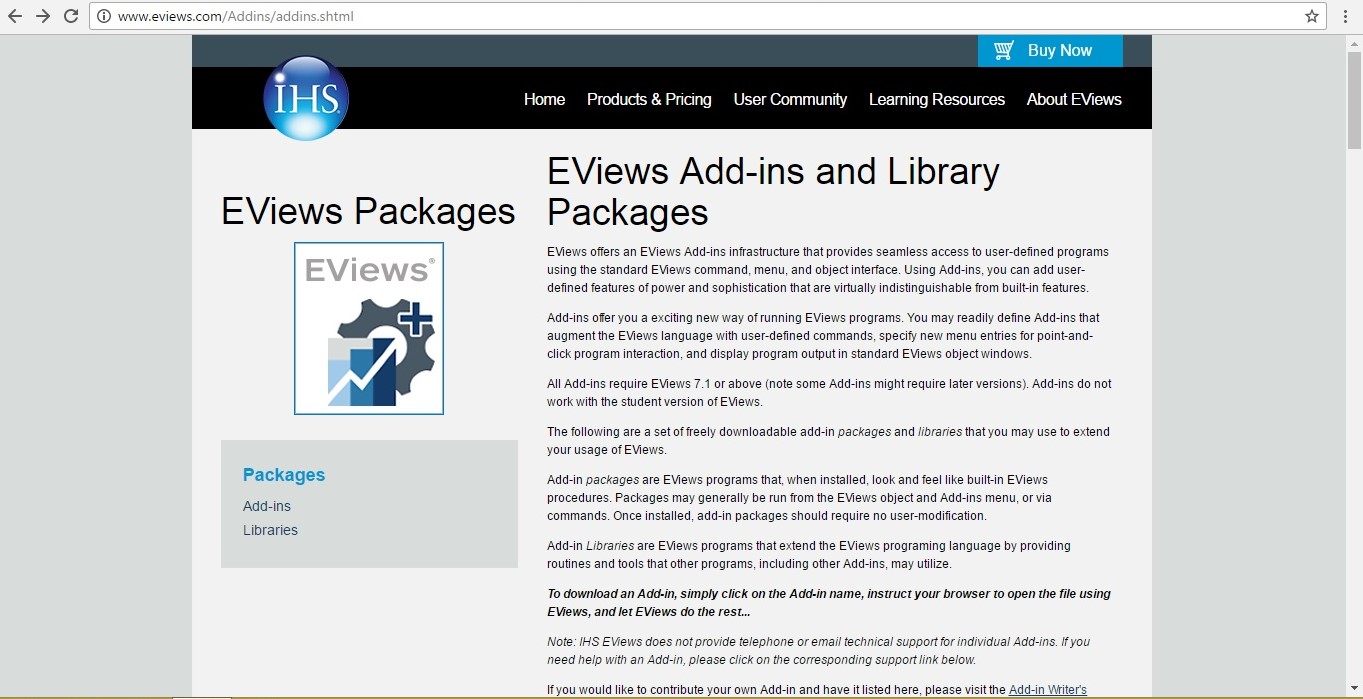Click the EViews add-ins package image

369,328
